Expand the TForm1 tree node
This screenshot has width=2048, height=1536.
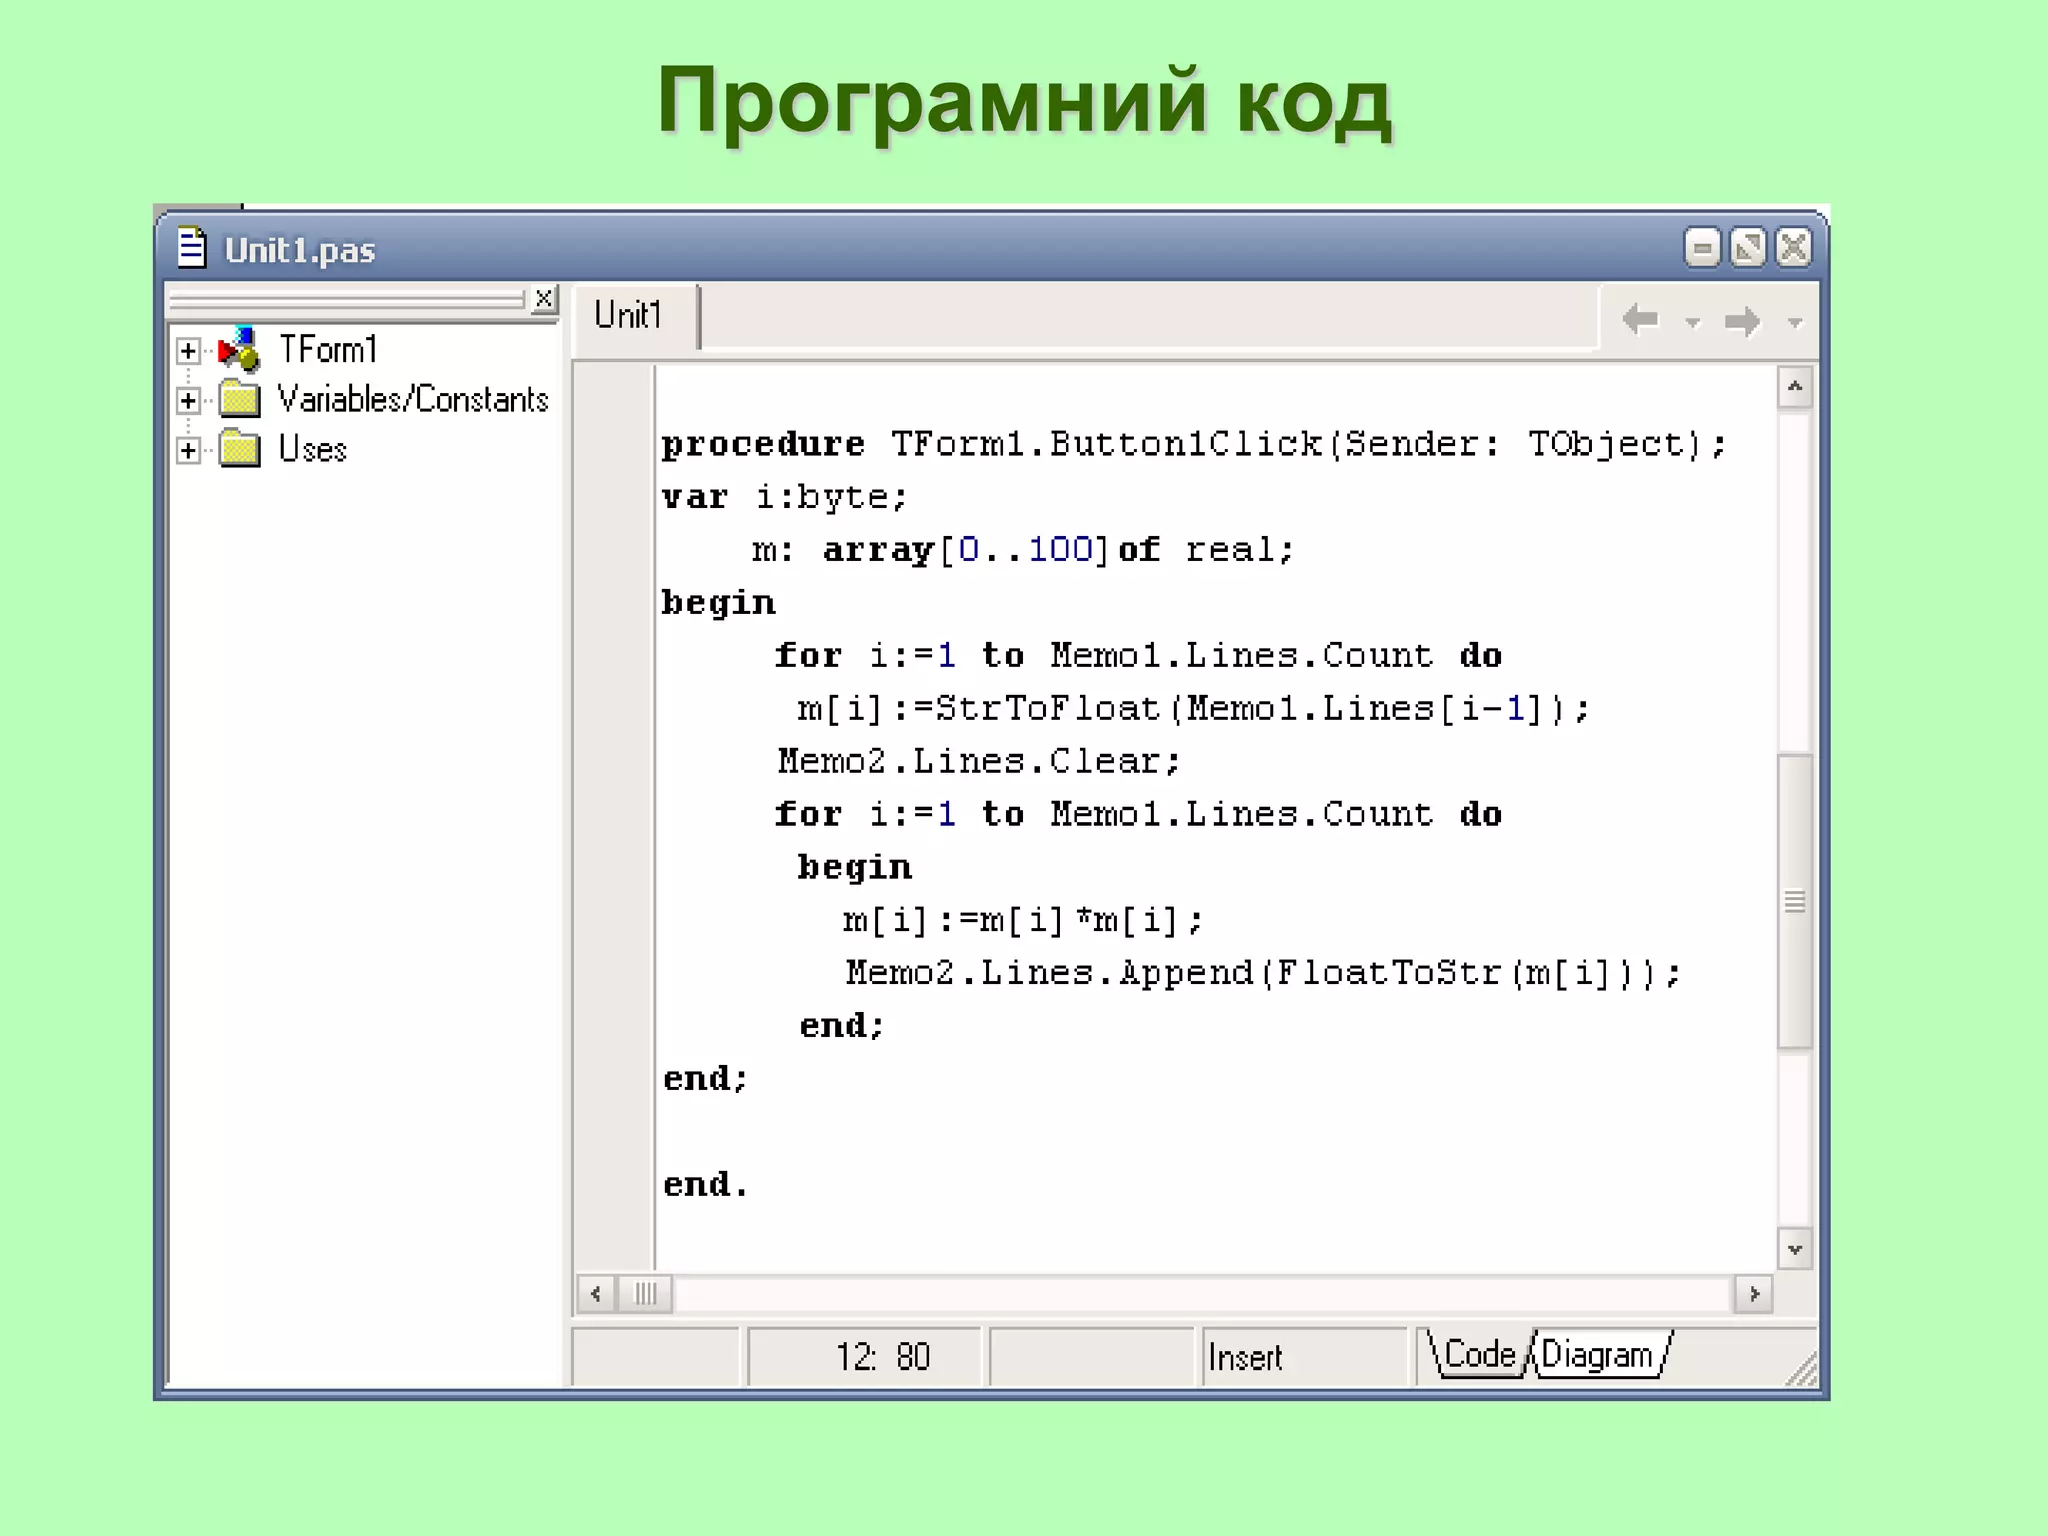(187, 351)
